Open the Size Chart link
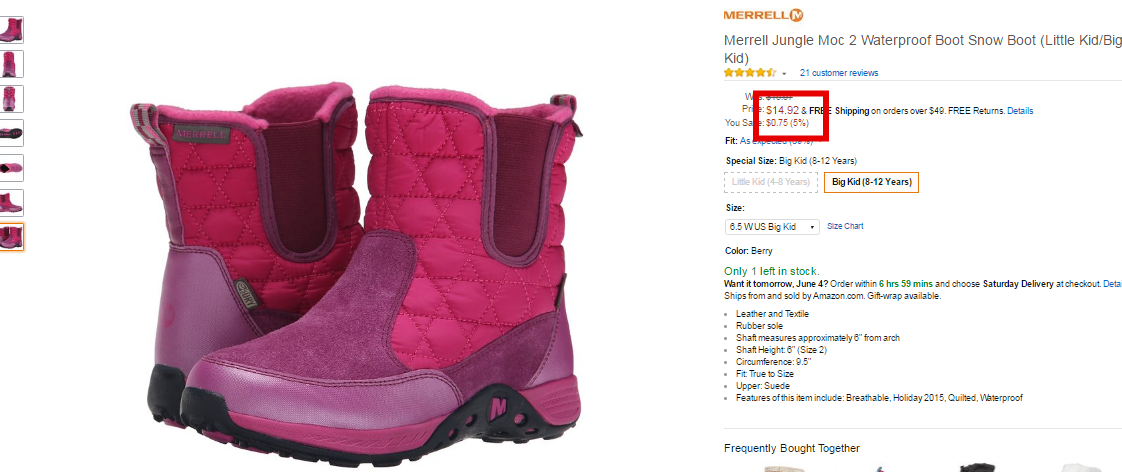 coord(845,226)
